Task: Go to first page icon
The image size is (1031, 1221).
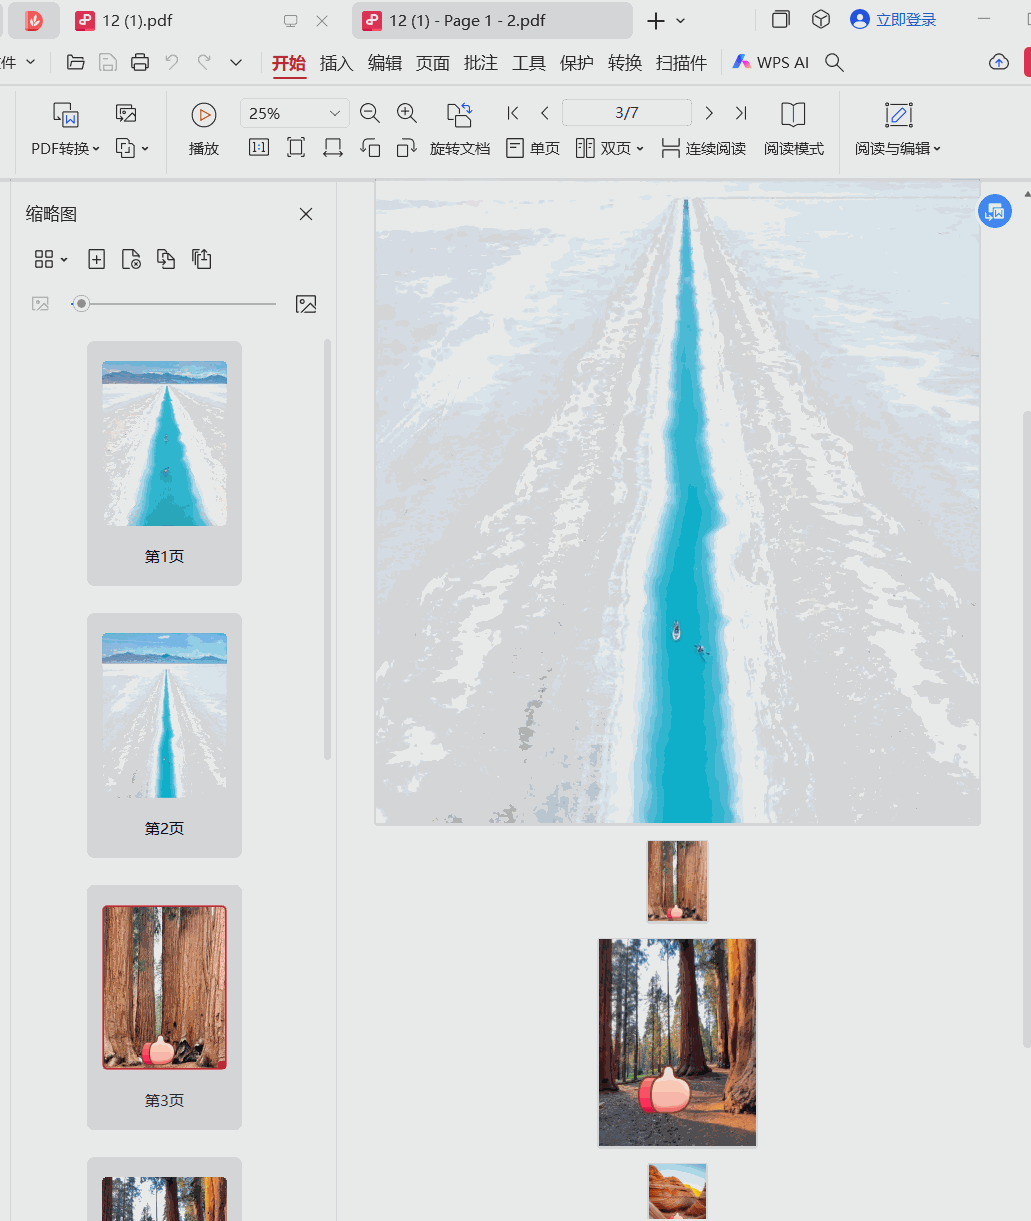Action: [513, 113]
